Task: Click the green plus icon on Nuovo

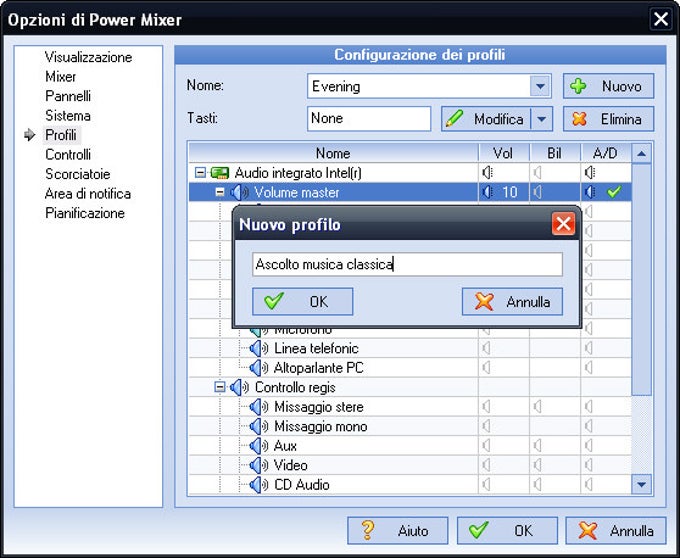Action: (x=578, y=86)
